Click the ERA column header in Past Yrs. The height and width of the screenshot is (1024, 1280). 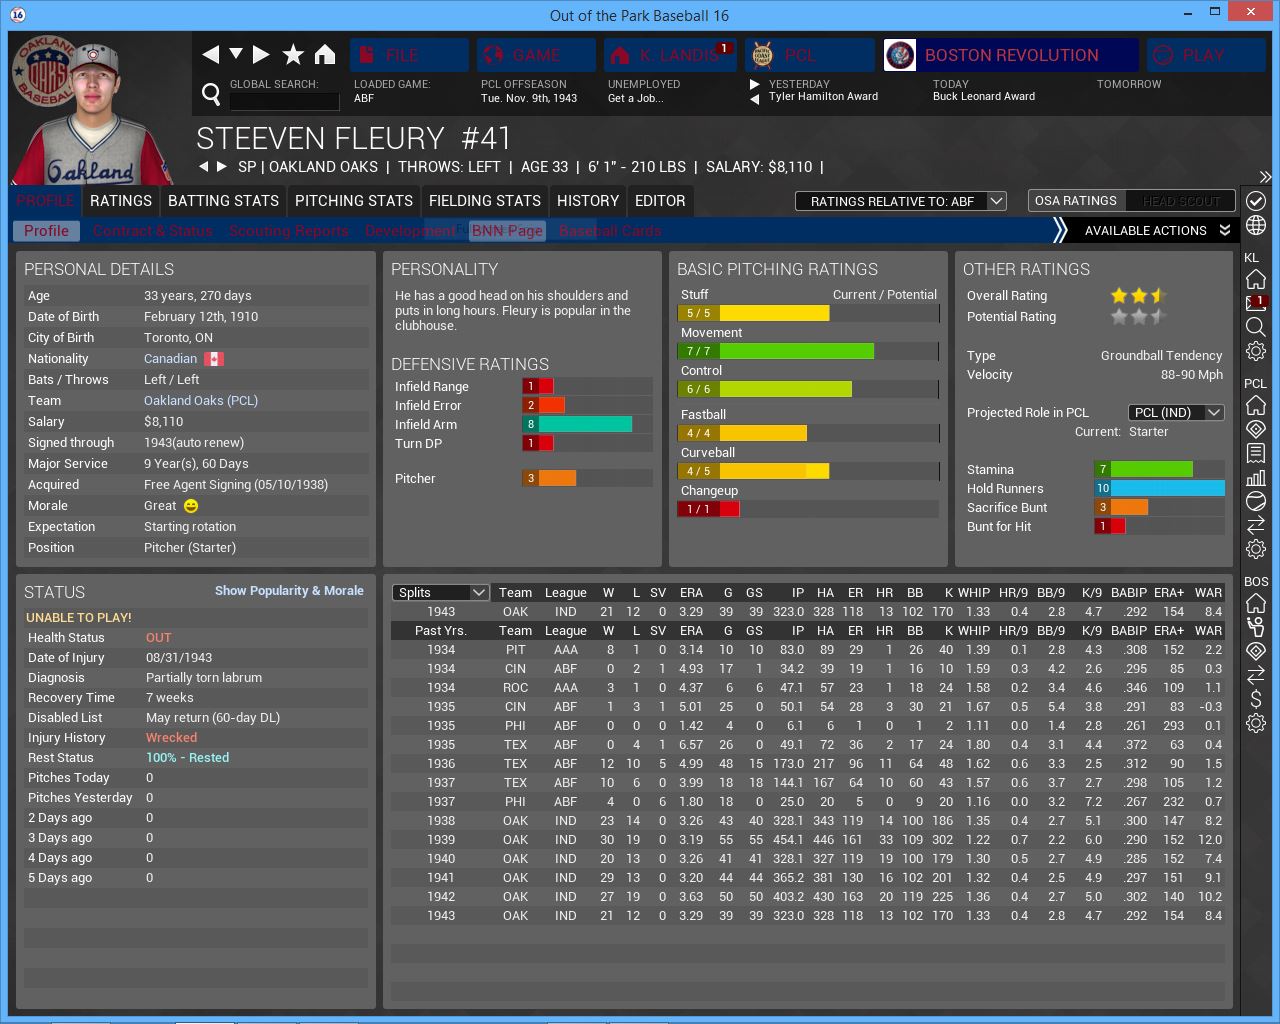pyautogui.click(x=691, y=631)
